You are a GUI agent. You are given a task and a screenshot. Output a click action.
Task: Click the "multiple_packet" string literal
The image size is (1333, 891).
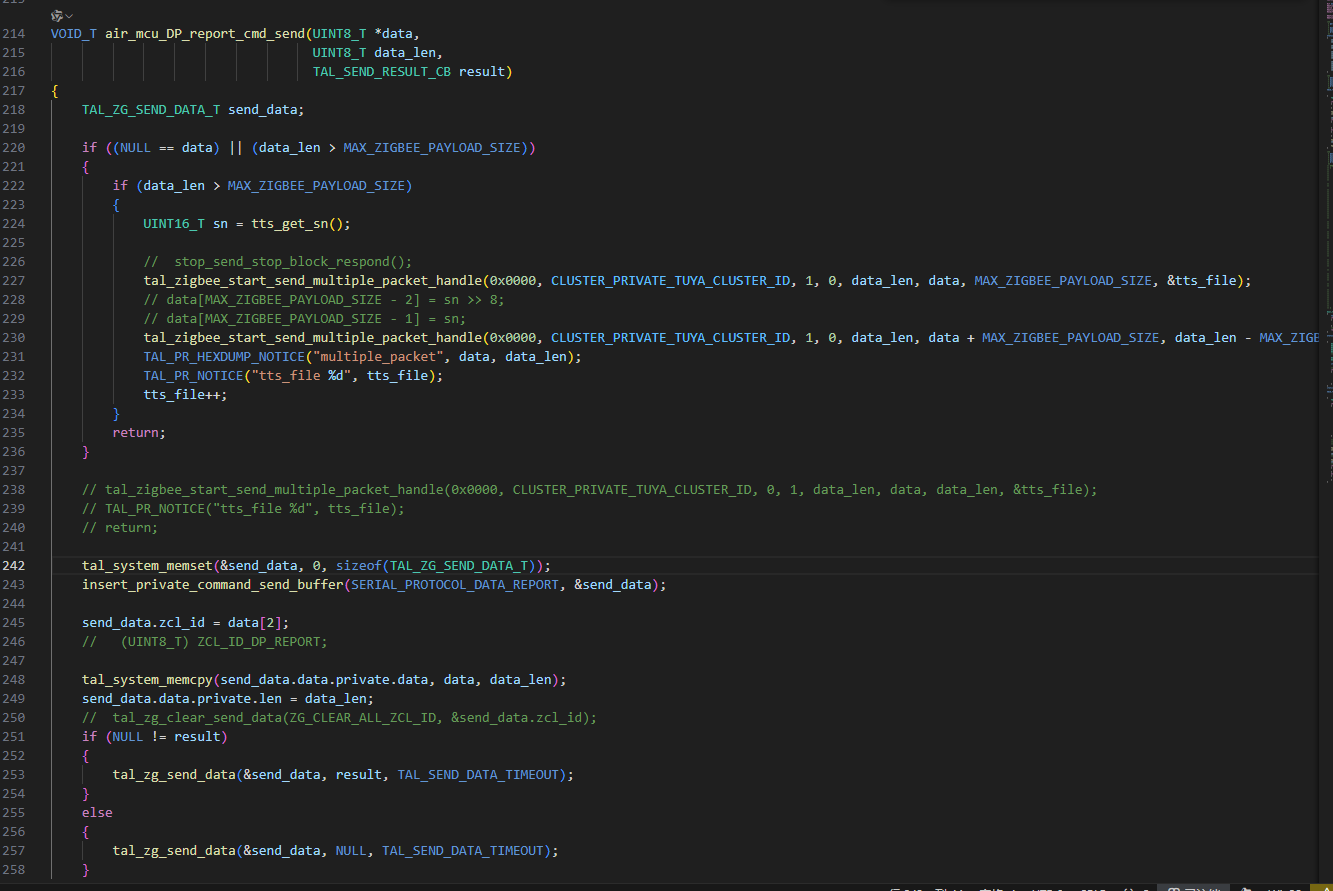(378, 357)
